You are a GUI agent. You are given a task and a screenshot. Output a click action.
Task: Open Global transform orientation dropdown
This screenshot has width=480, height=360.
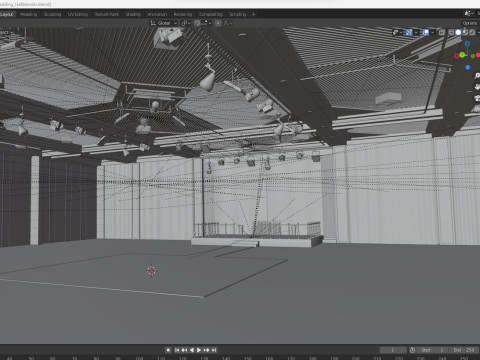click(163, 23)
